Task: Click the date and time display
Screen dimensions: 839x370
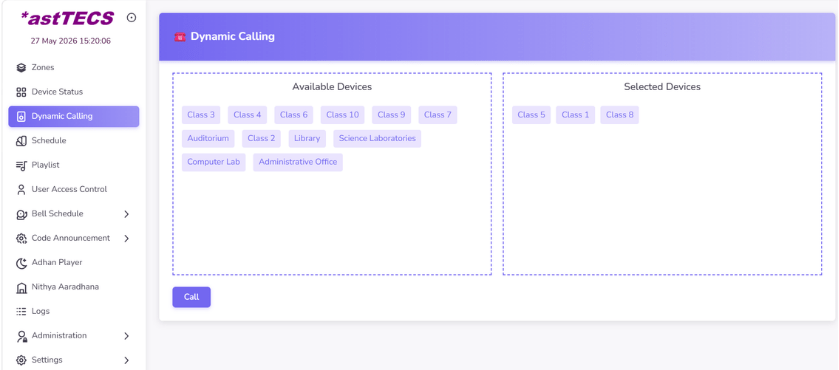Action: (x=71, y=41)
